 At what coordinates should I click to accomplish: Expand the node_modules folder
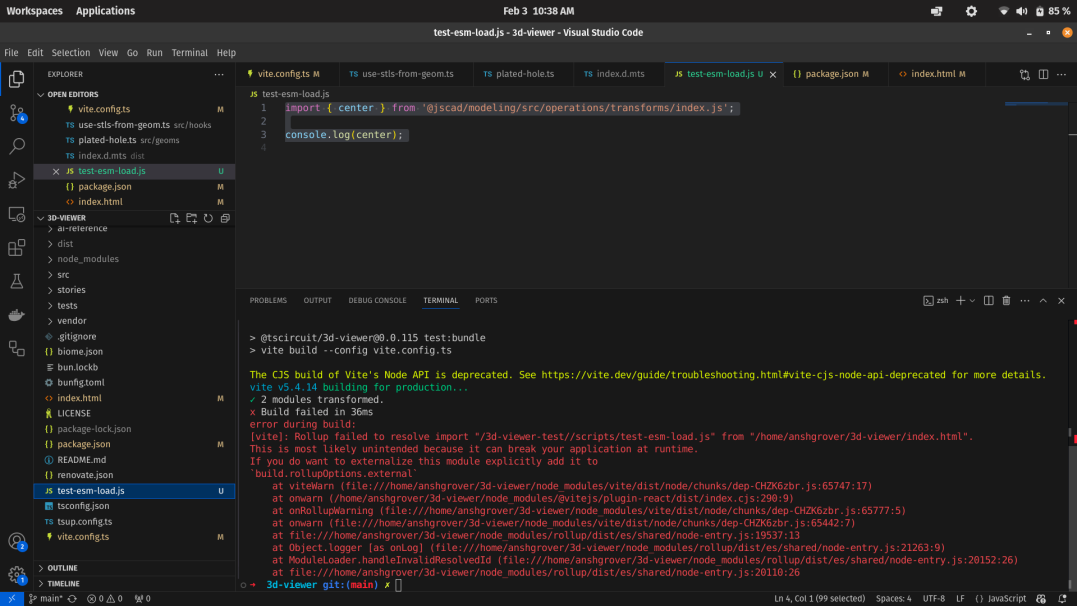pos(87,259)
